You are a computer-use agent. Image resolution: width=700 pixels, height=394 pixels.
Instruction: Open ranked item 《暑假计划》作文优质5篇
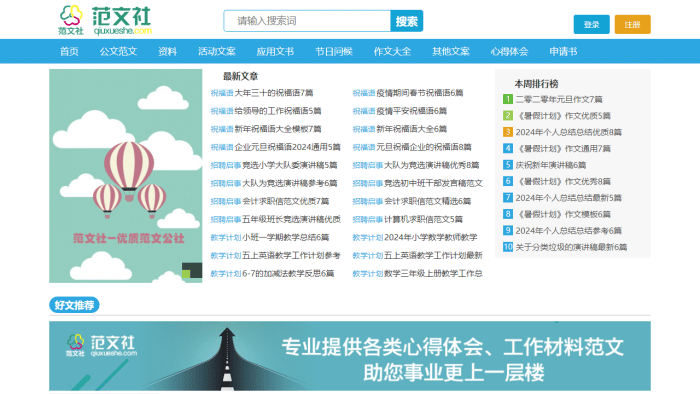[x=563, y=116]
